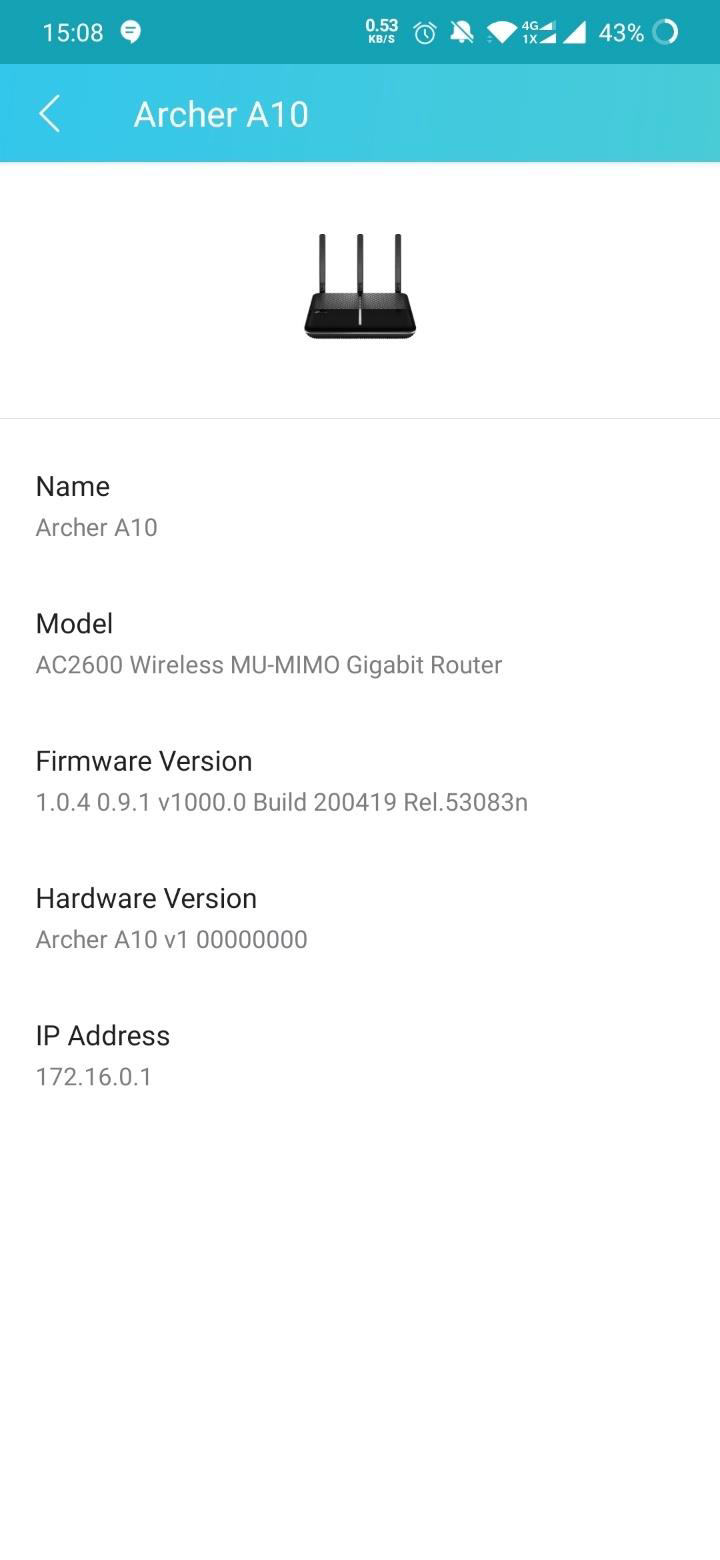
Task: Tap the network speed KB/s indicator
Action: (x=381, y=31)
